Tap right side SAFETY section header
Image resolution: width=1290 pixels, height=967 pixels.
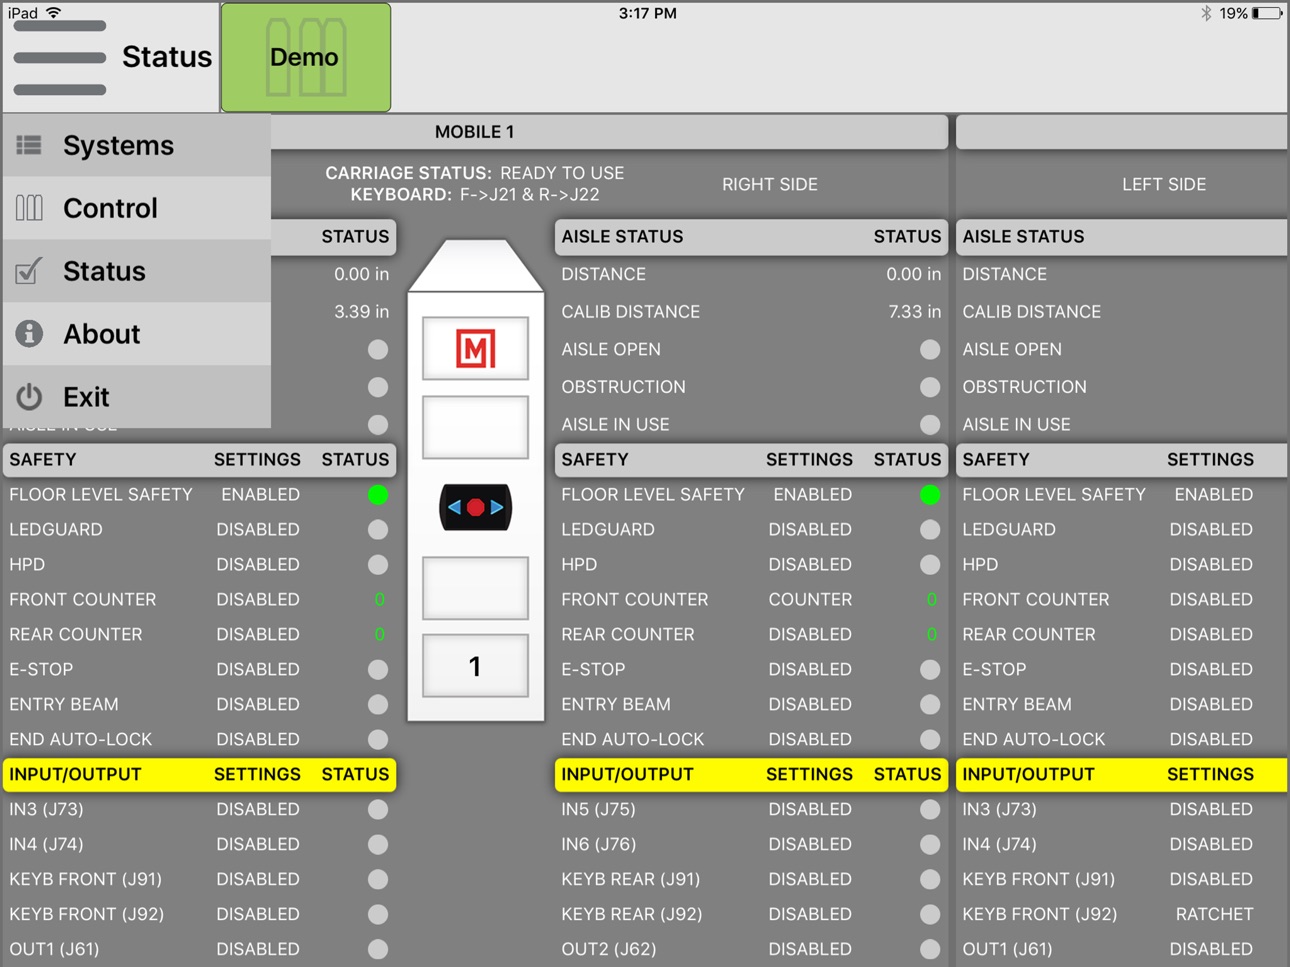click(751, 460)
